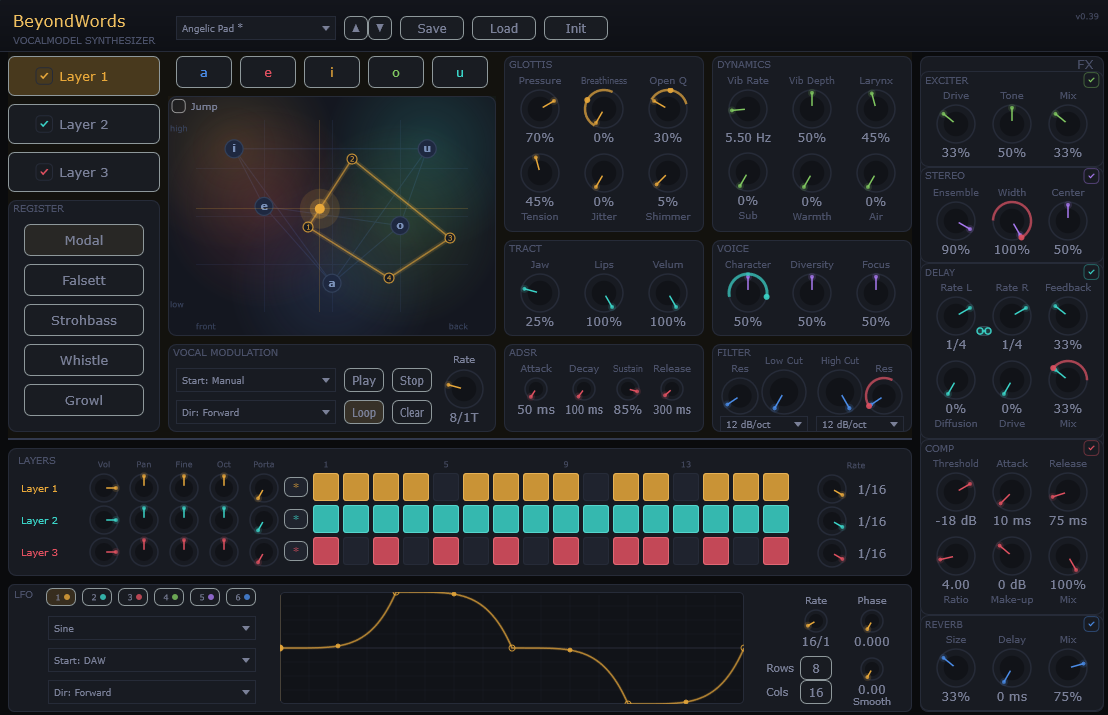1108x715 pixels.
Task: Select the 'a' vowel button
Action: pos(204,72)
